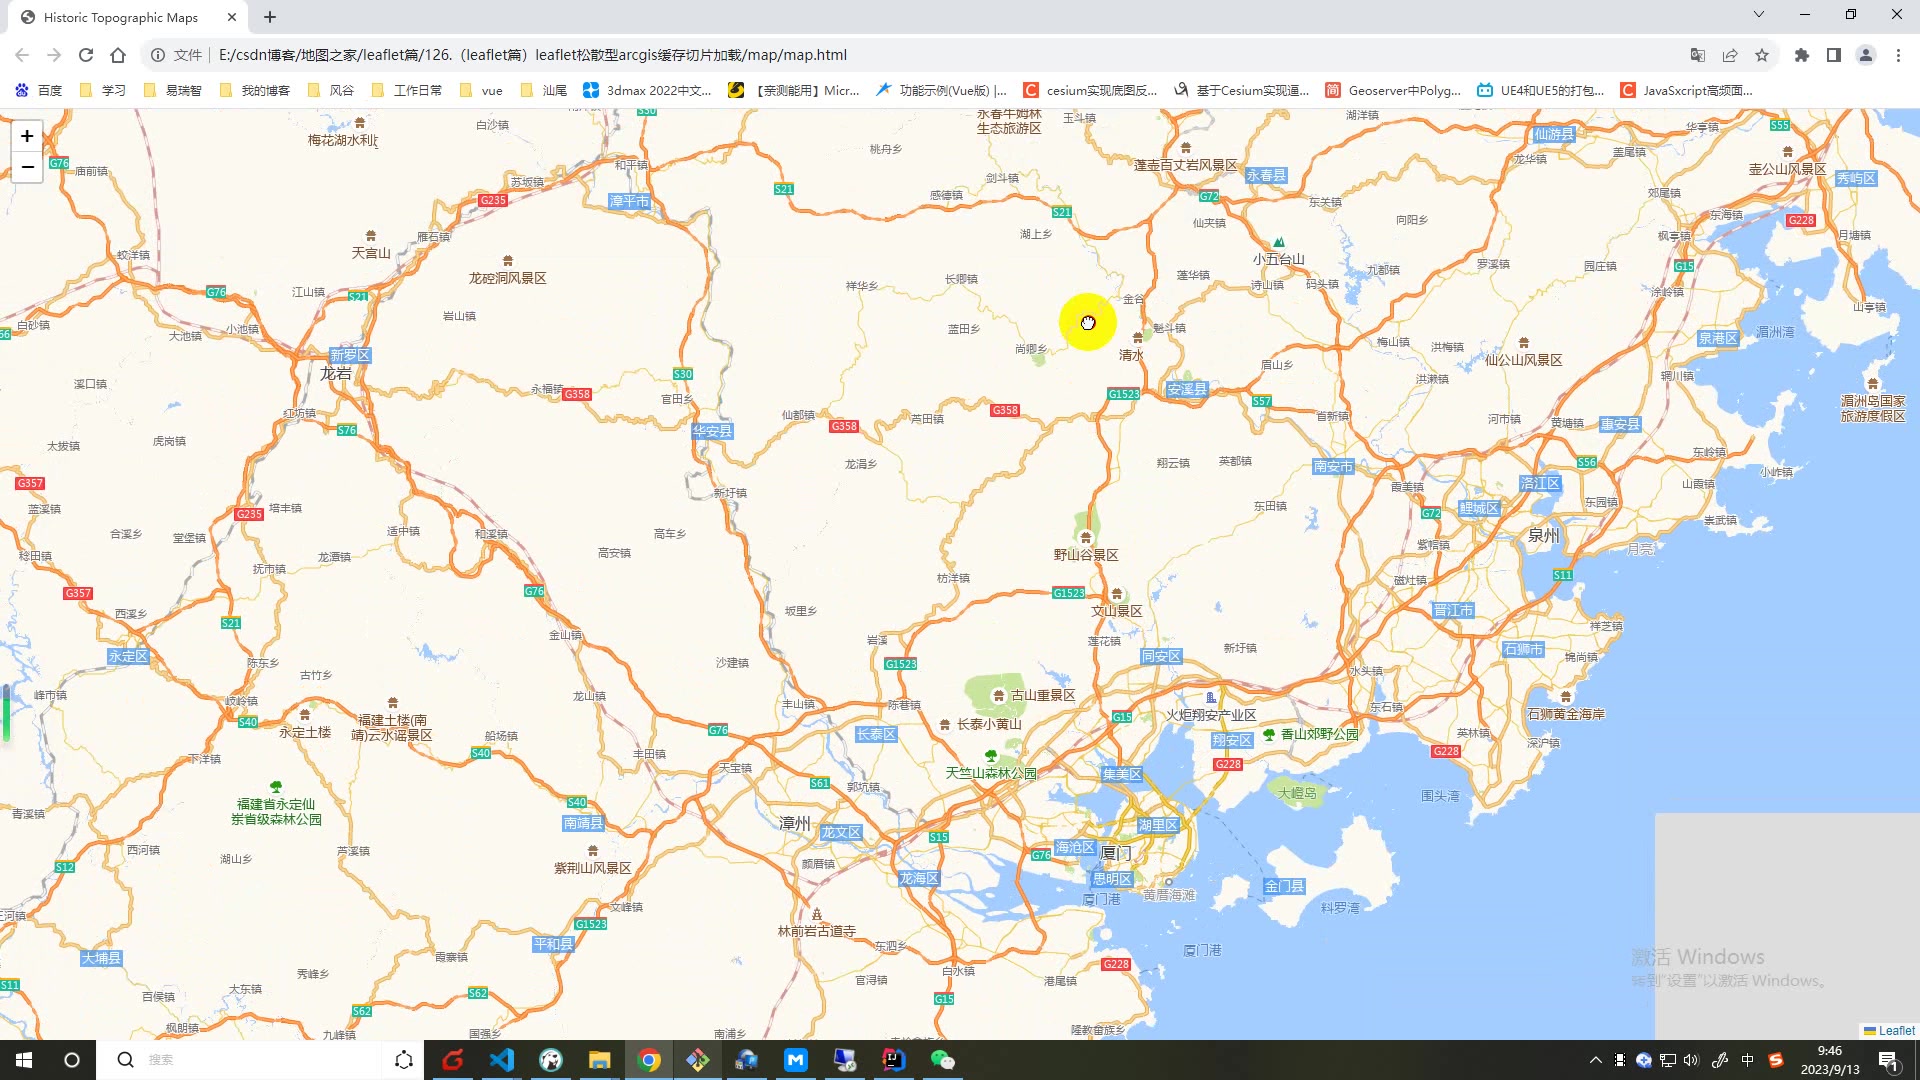Image resolution: width=1920 pixels, height=1080 pixels.
Task: Zoom out the Leaflet map
Action: (x=27, y=167)
